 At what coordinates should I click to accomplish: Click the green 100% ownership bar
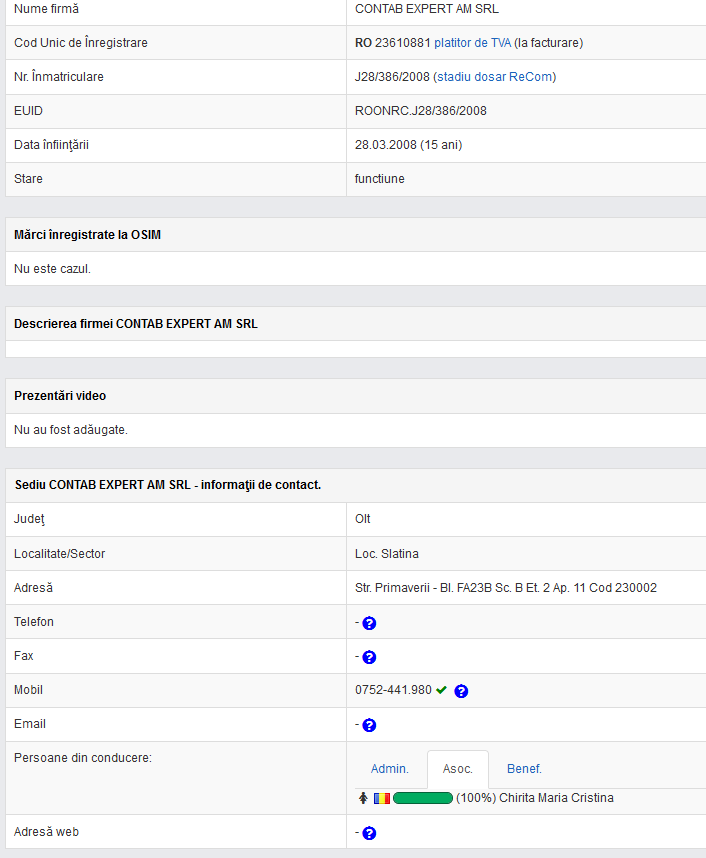(423, 798)
